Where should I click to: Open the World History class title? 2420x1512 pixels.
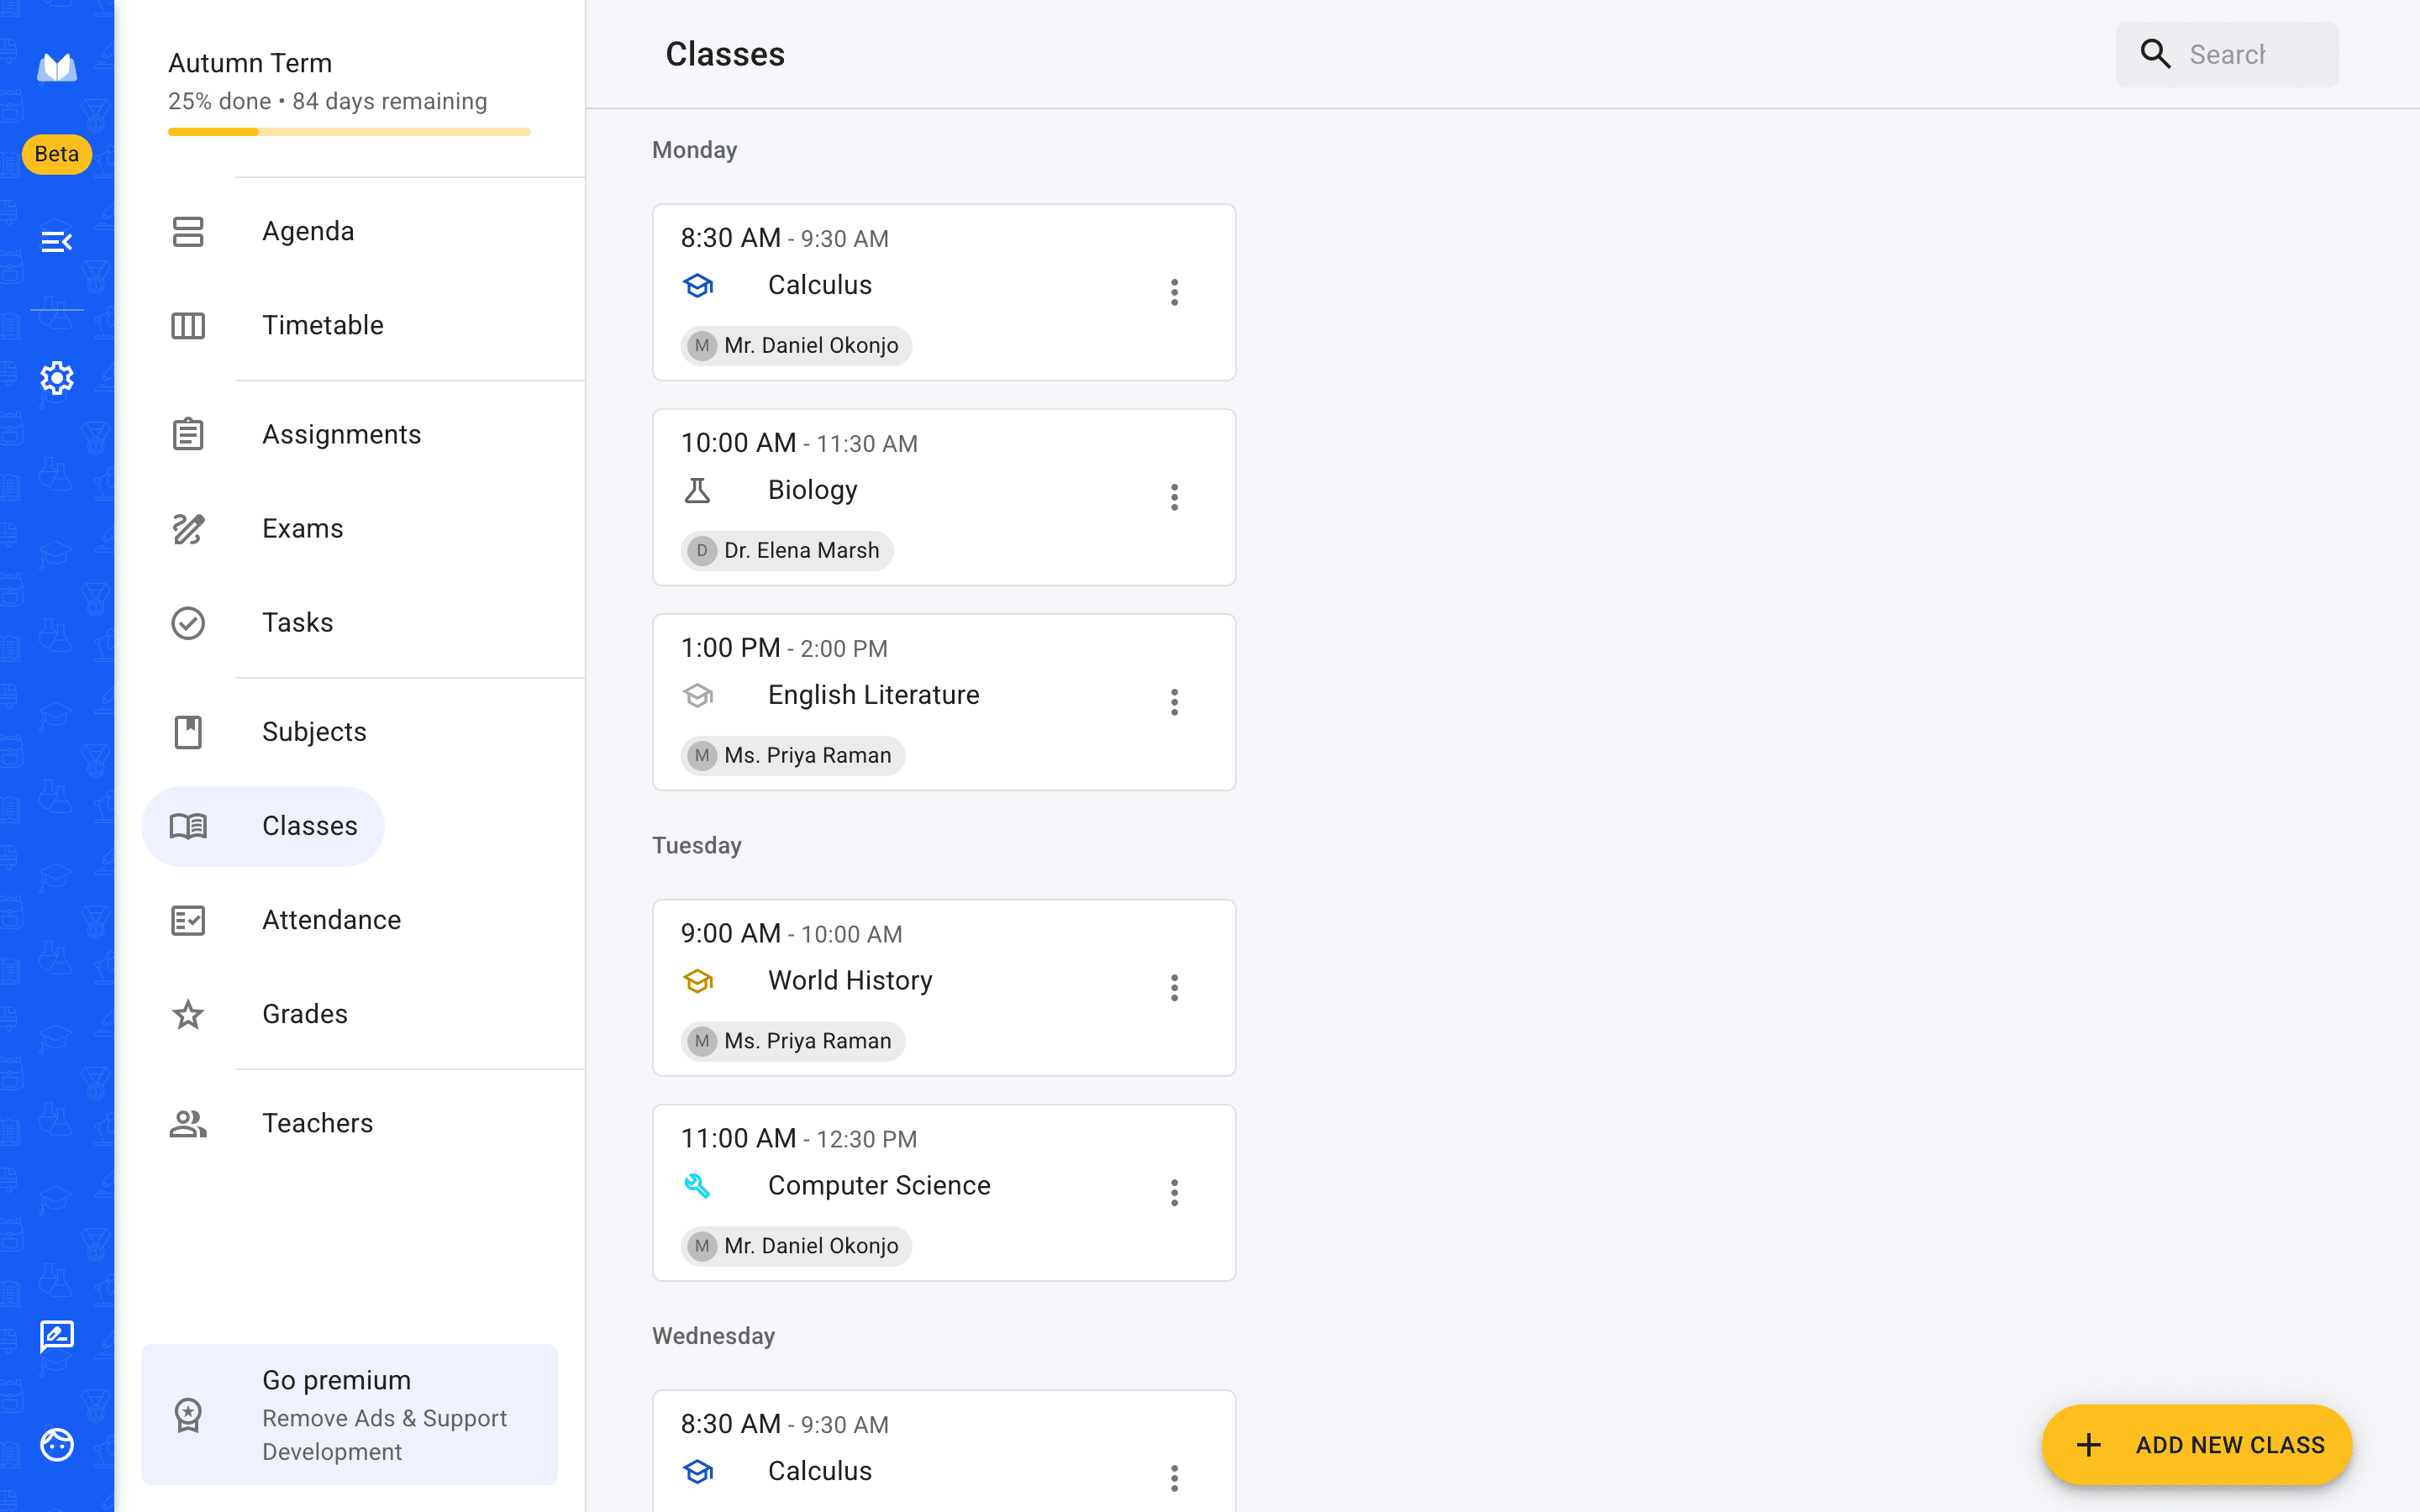(x=850, y=980)
